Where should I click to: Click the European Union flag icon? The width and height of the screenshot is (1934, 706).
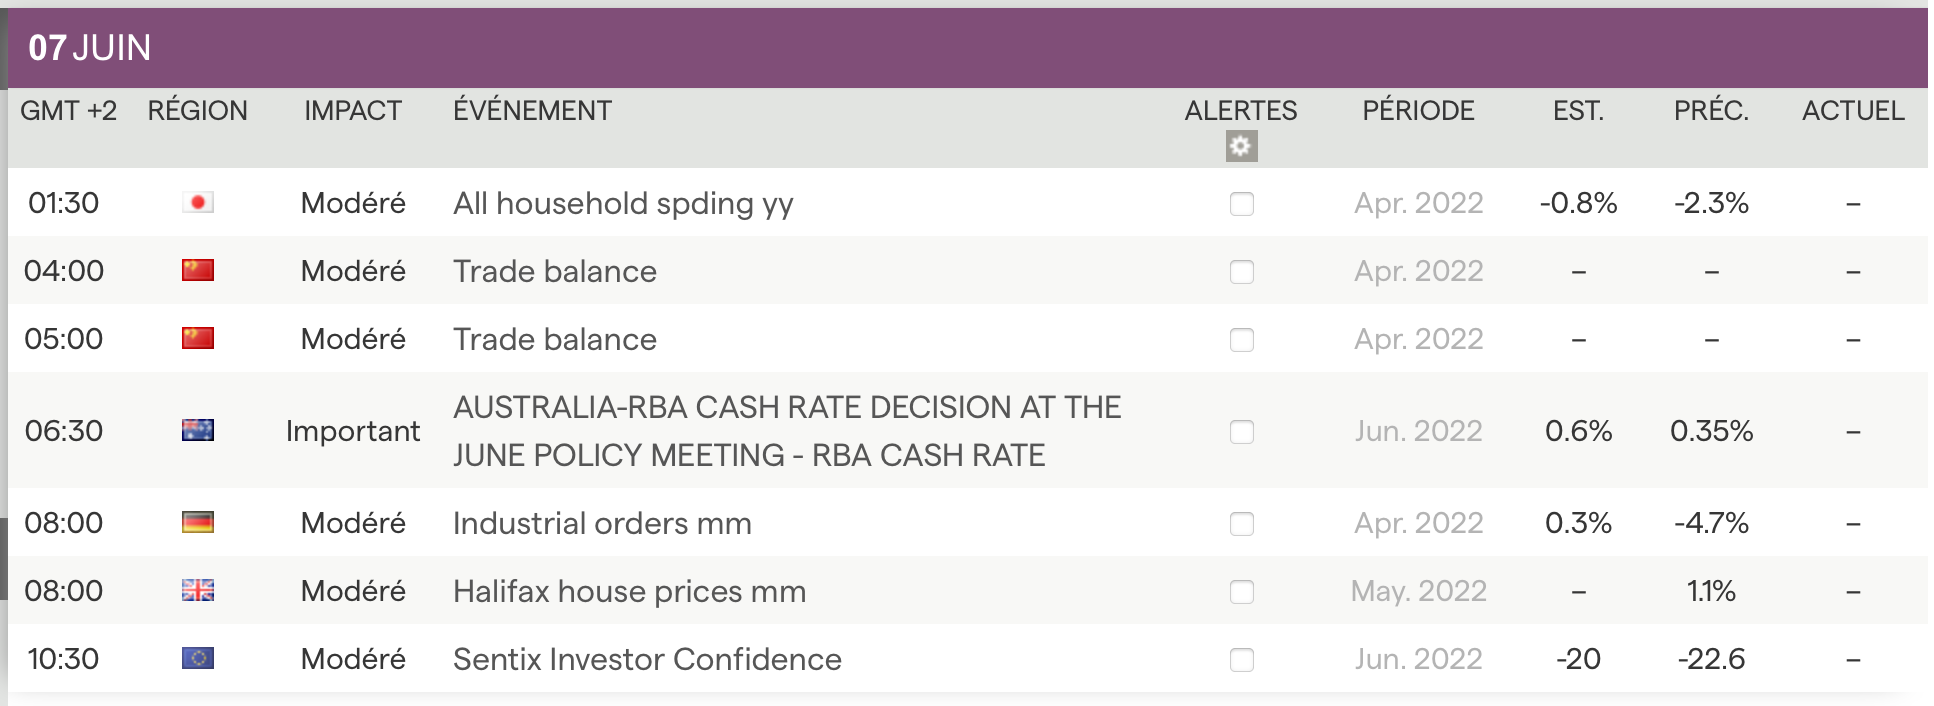point(198,659)
